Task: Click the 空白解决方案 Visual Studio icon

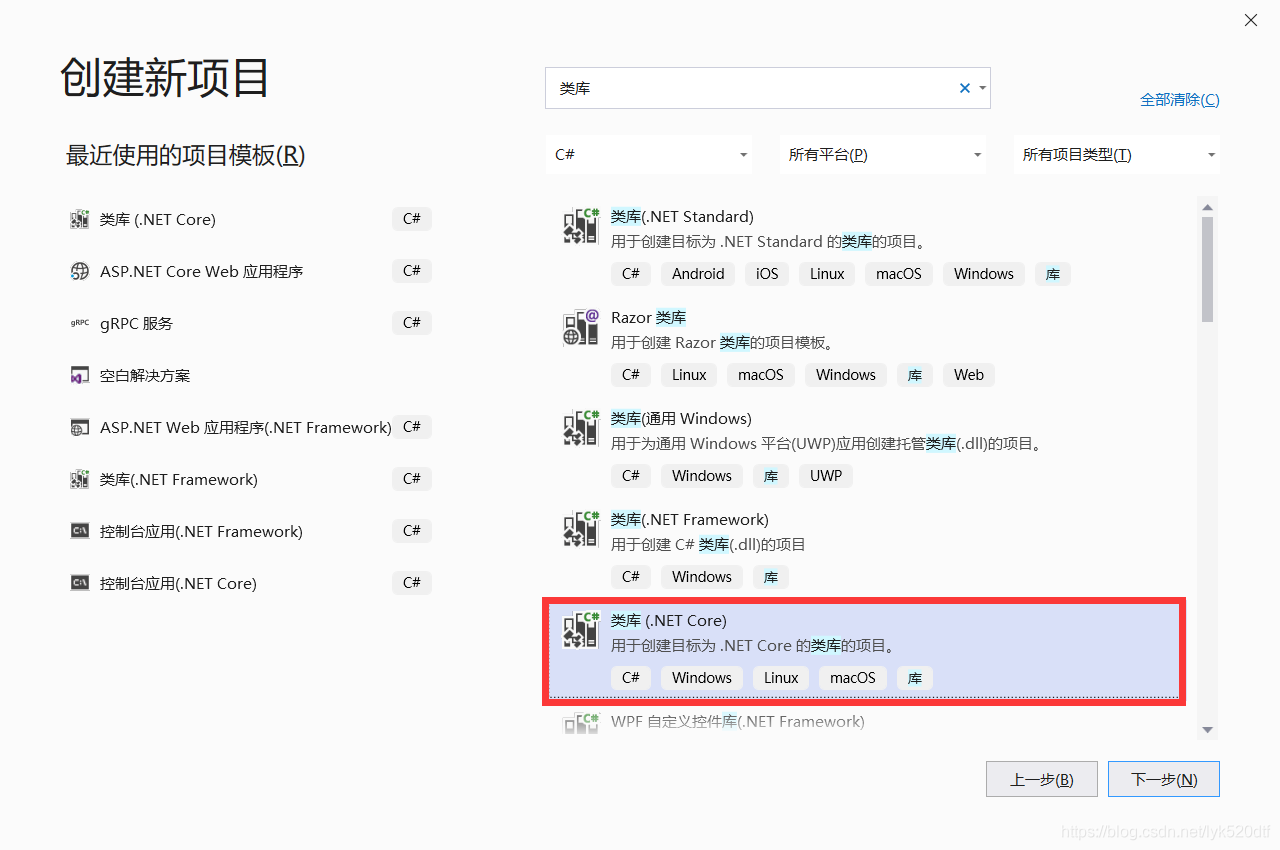Action: (x=80, y=376)
